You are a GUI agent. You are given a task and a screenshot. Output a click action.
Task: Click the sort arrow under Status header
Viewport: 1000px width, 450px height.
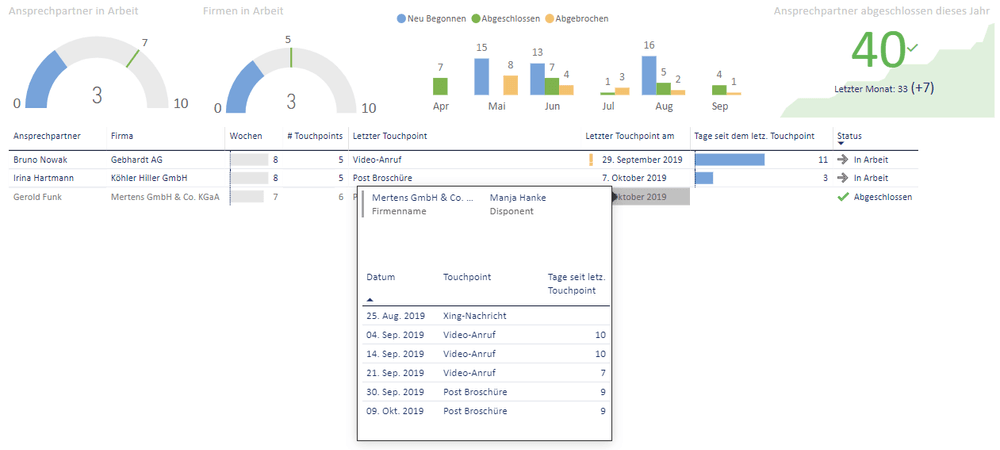841,144
